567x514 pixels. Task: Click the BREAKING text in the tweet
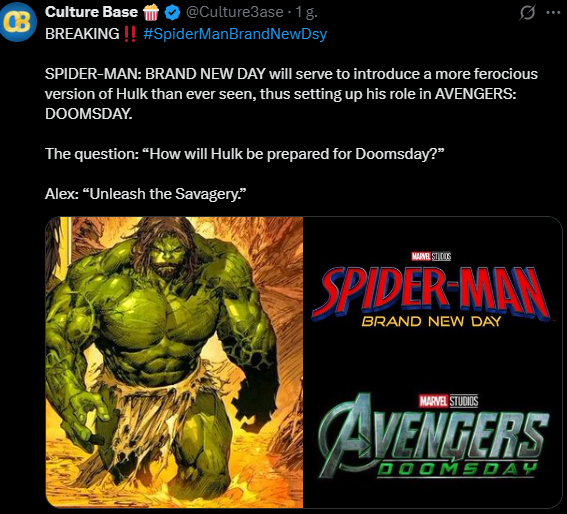point(82,34)
